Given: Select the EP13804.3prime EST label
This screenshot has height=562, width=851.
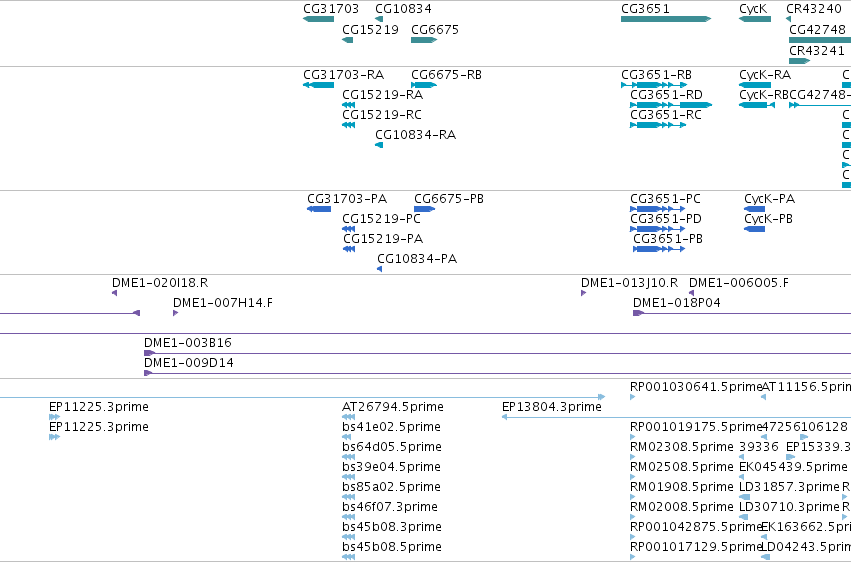Looking at the screenshot, I should [x=552, y=407].
